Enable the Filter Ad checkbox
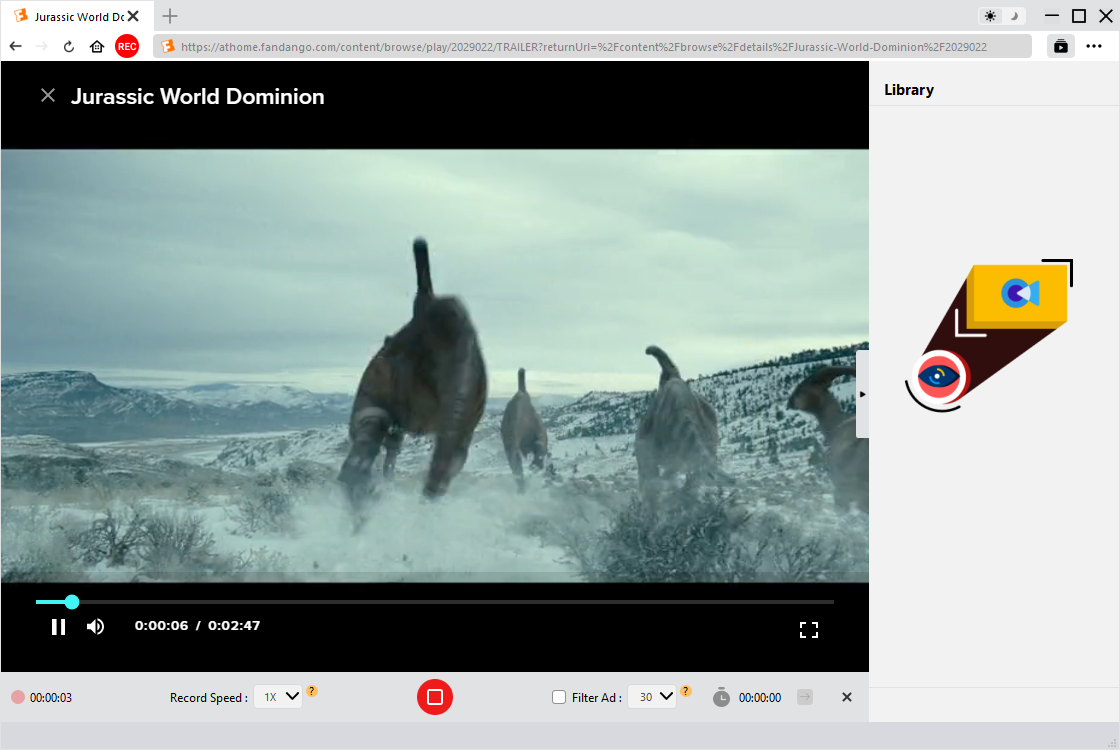Viewport: 1120px width, 750px height. (x=559, y=697)
